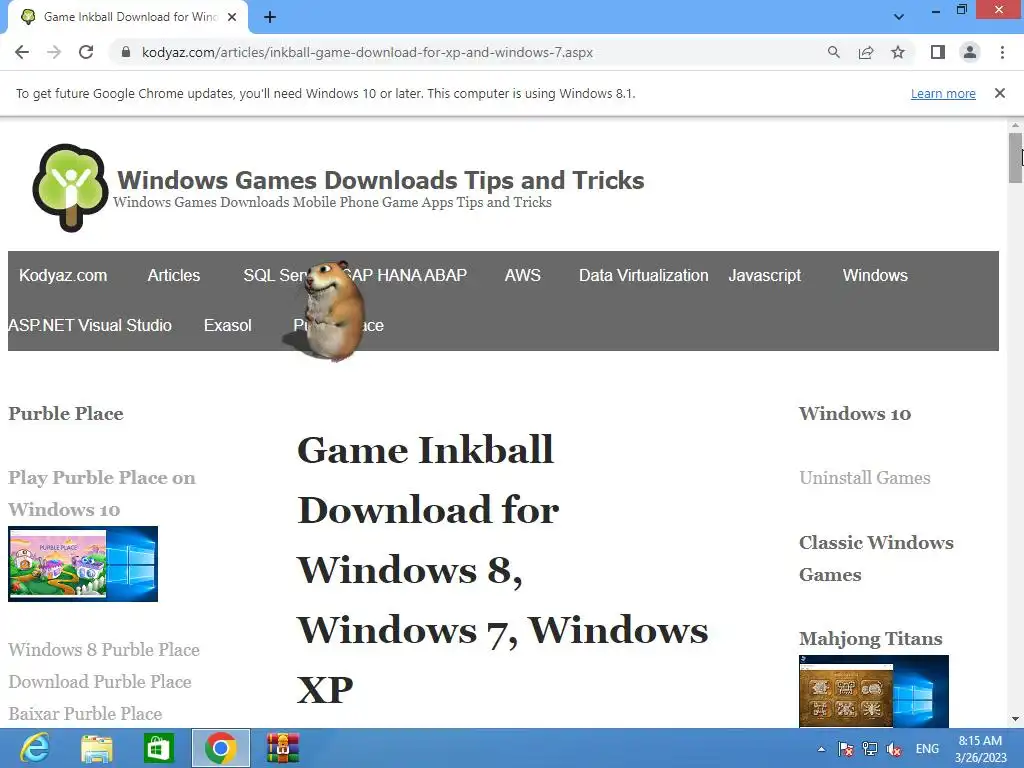Click the address bar URL field
1024x768 pixels.
pos(367,52)
